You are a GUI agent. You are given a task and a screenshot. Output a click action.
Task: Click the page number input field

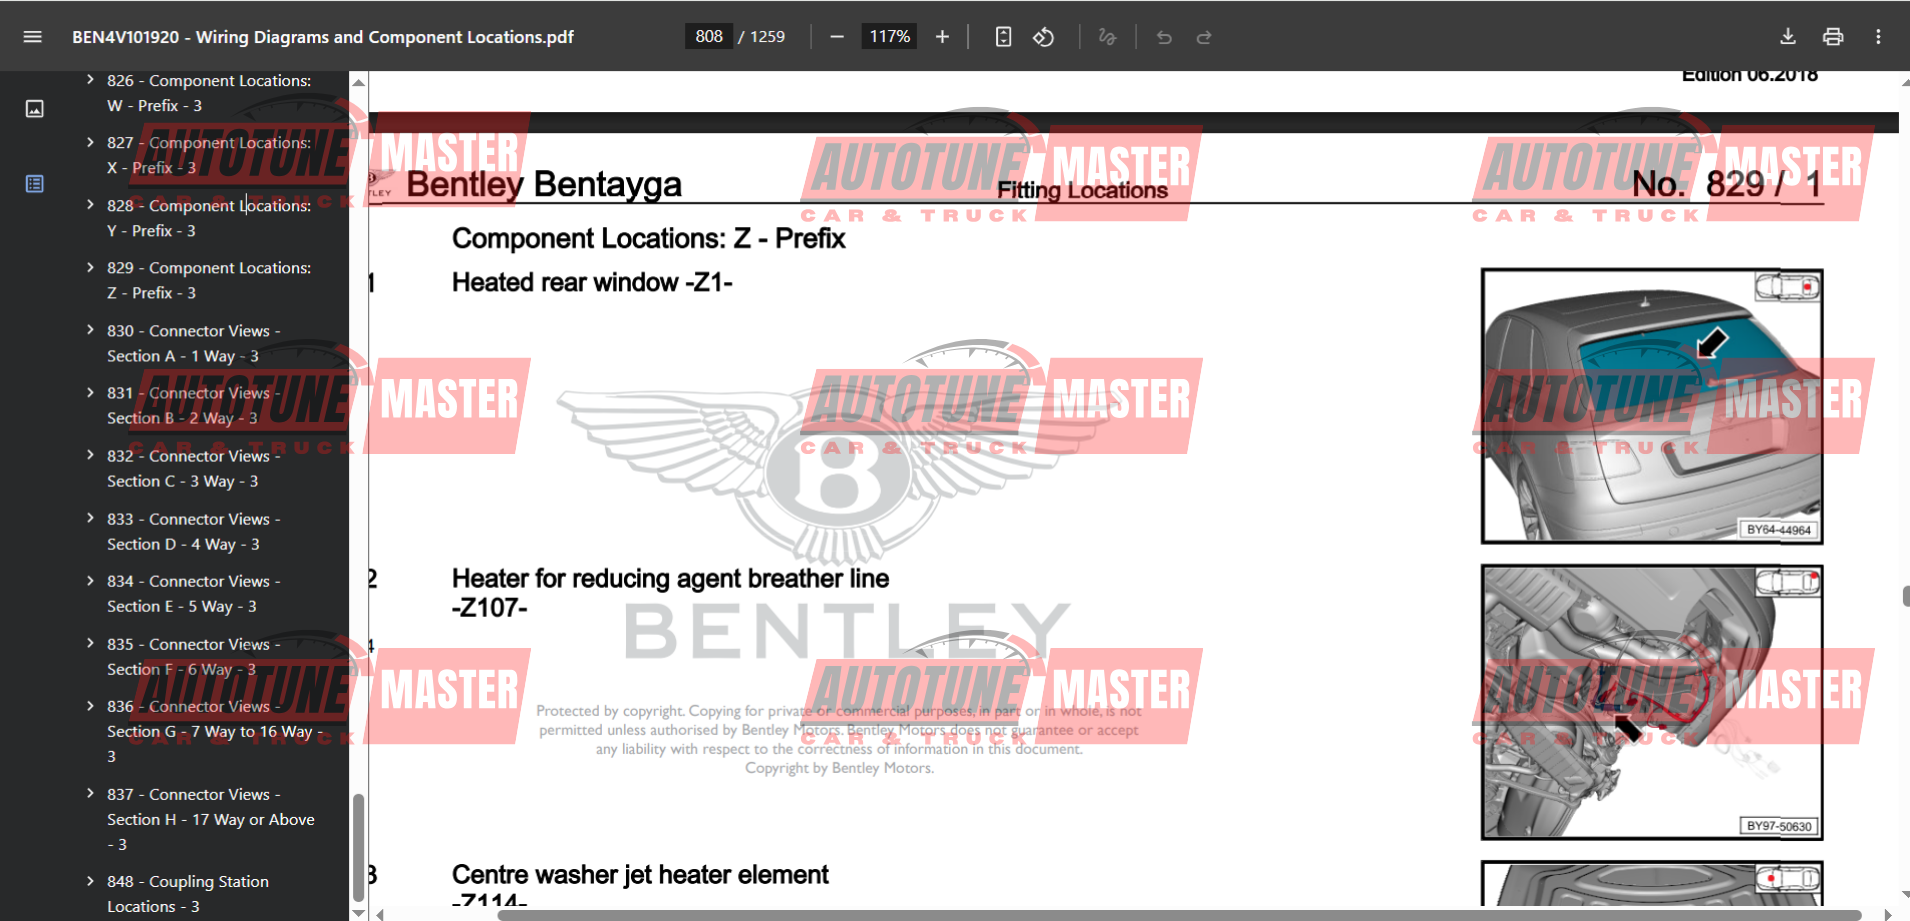[x=709, y=37]
